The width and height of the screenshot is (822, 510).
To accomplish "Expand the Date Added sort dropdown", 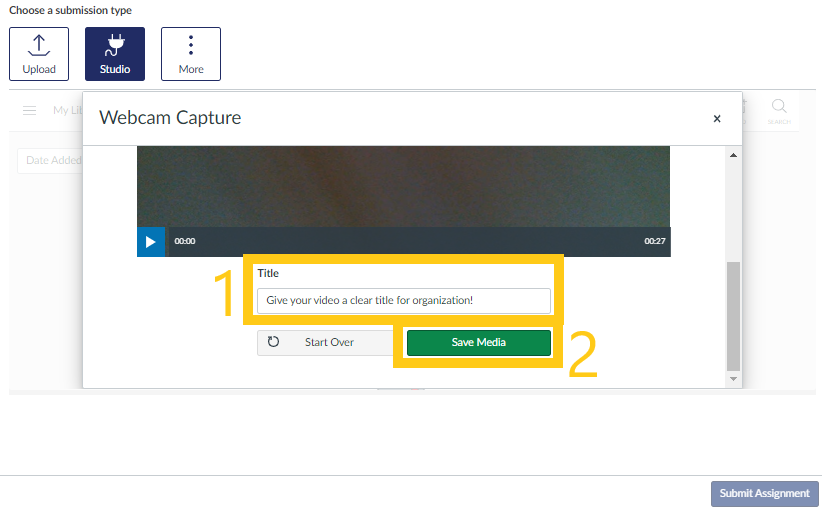I will tap(50, 160).
